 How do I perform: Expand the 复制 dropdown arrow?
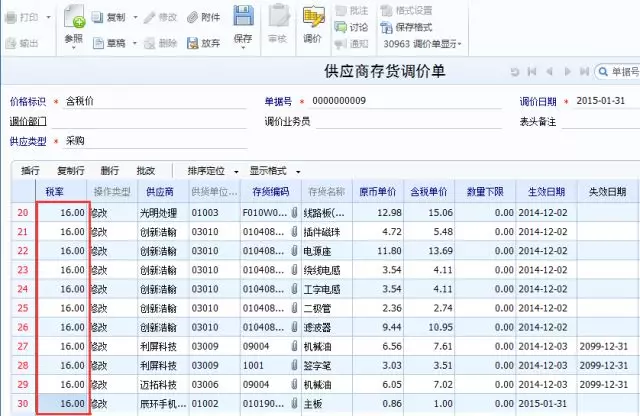(135, 17)
